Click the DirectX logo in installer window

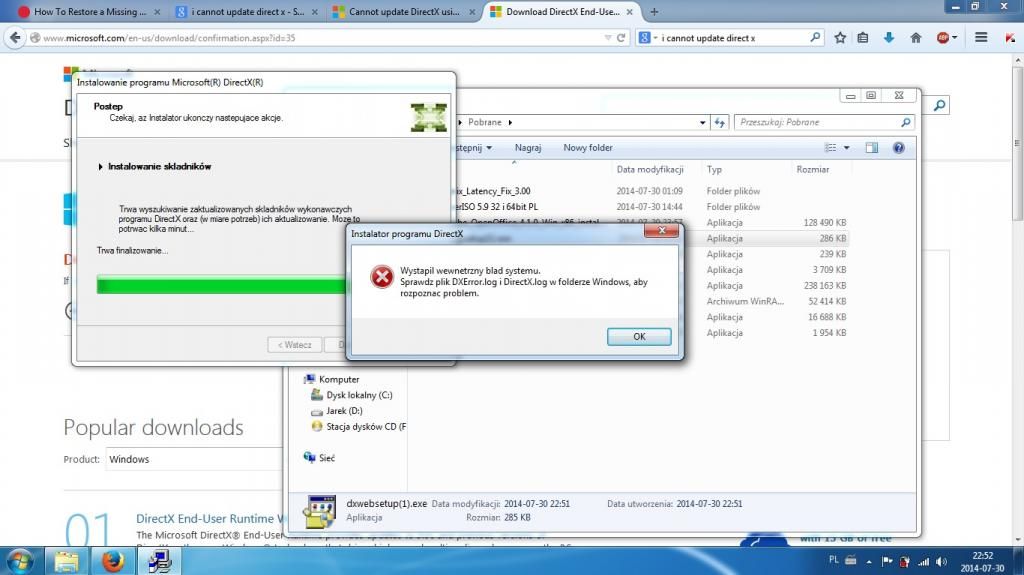429,117
